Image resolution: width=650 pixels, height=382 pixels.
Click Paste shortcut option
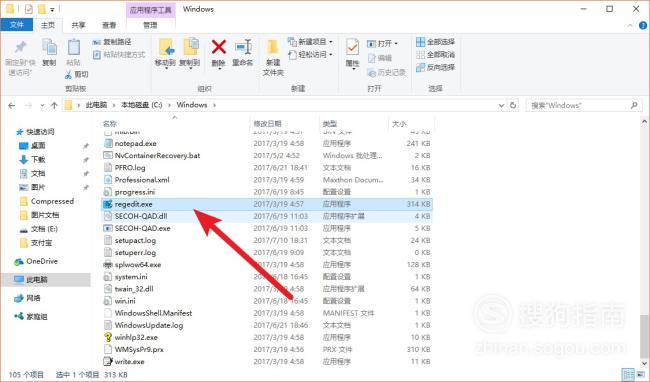(x=119, y=54)
